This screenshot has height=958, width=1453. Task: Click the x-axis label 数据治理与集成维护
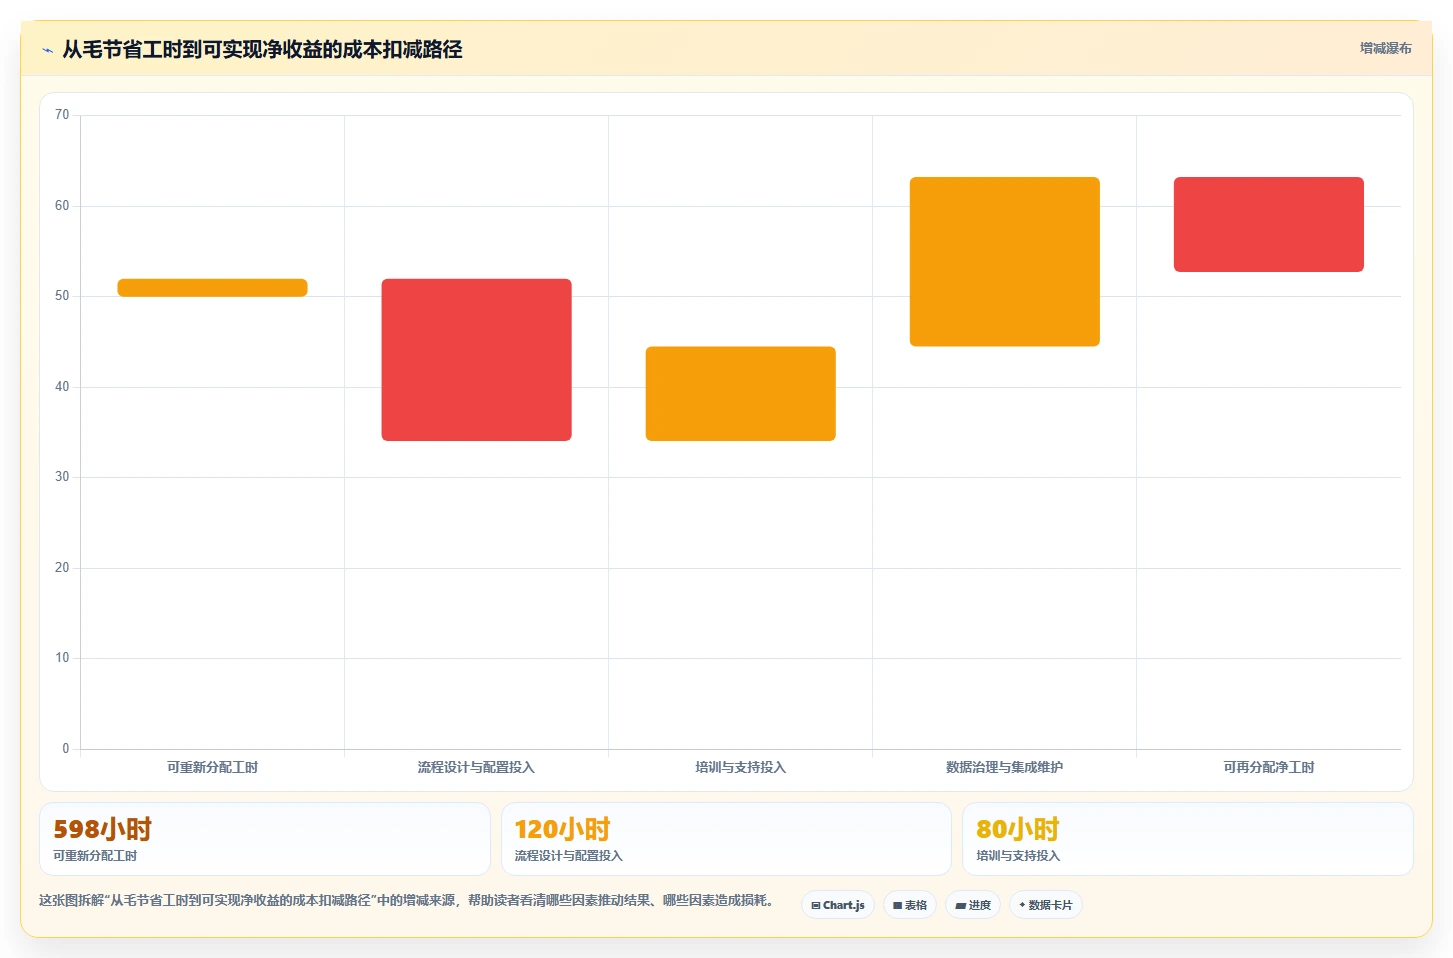click(1004, 767)
